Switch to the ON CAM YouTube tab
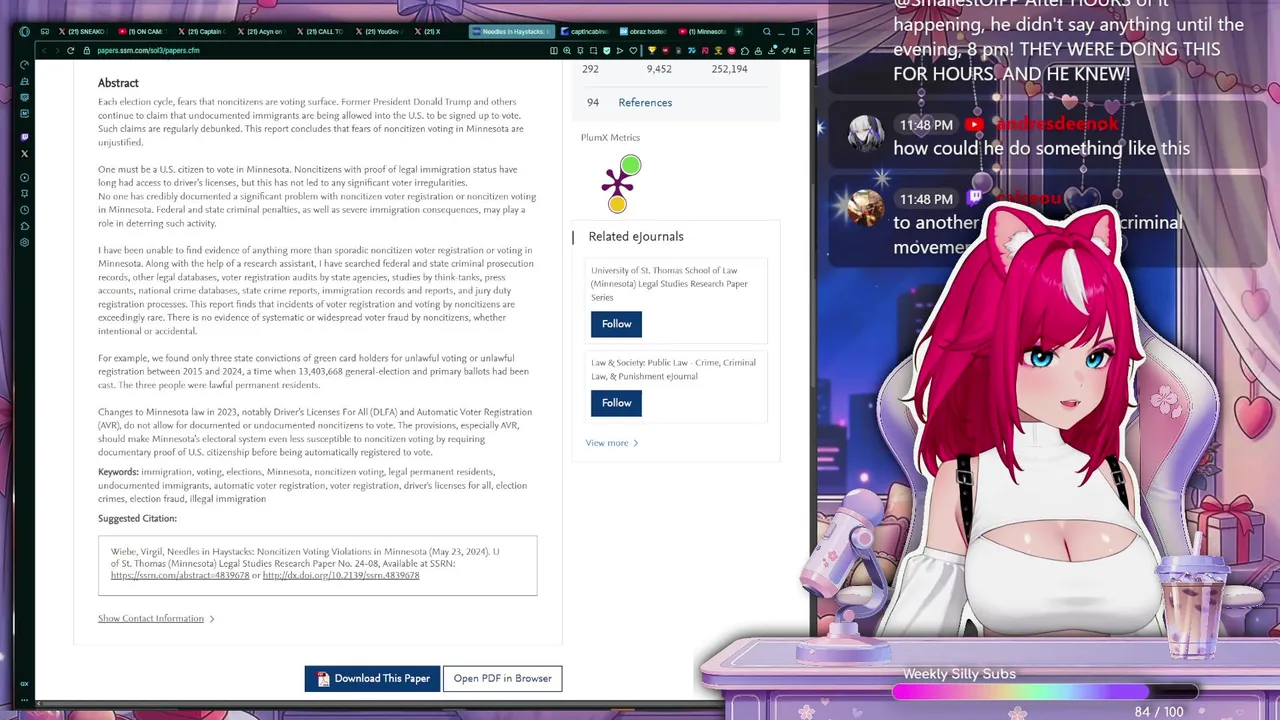 coord(142,32)
